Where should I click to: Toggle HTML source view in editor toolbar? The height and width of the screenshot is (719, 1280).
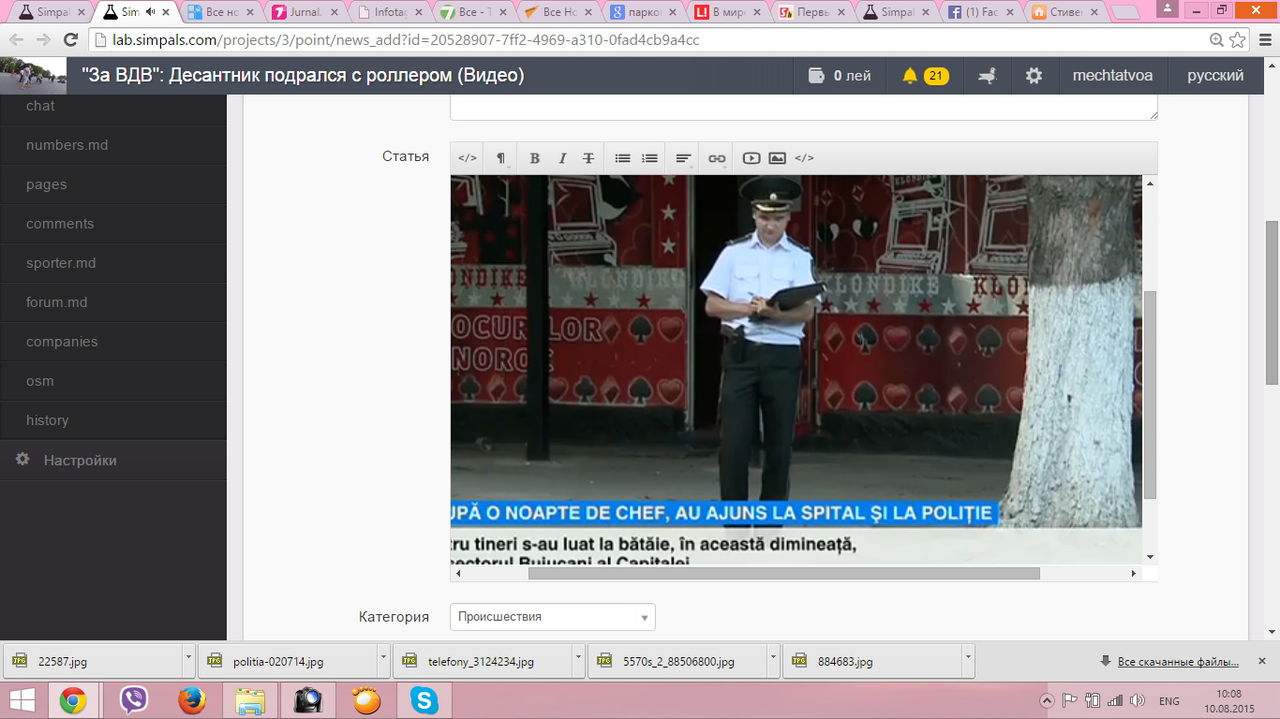click(467, 158)
